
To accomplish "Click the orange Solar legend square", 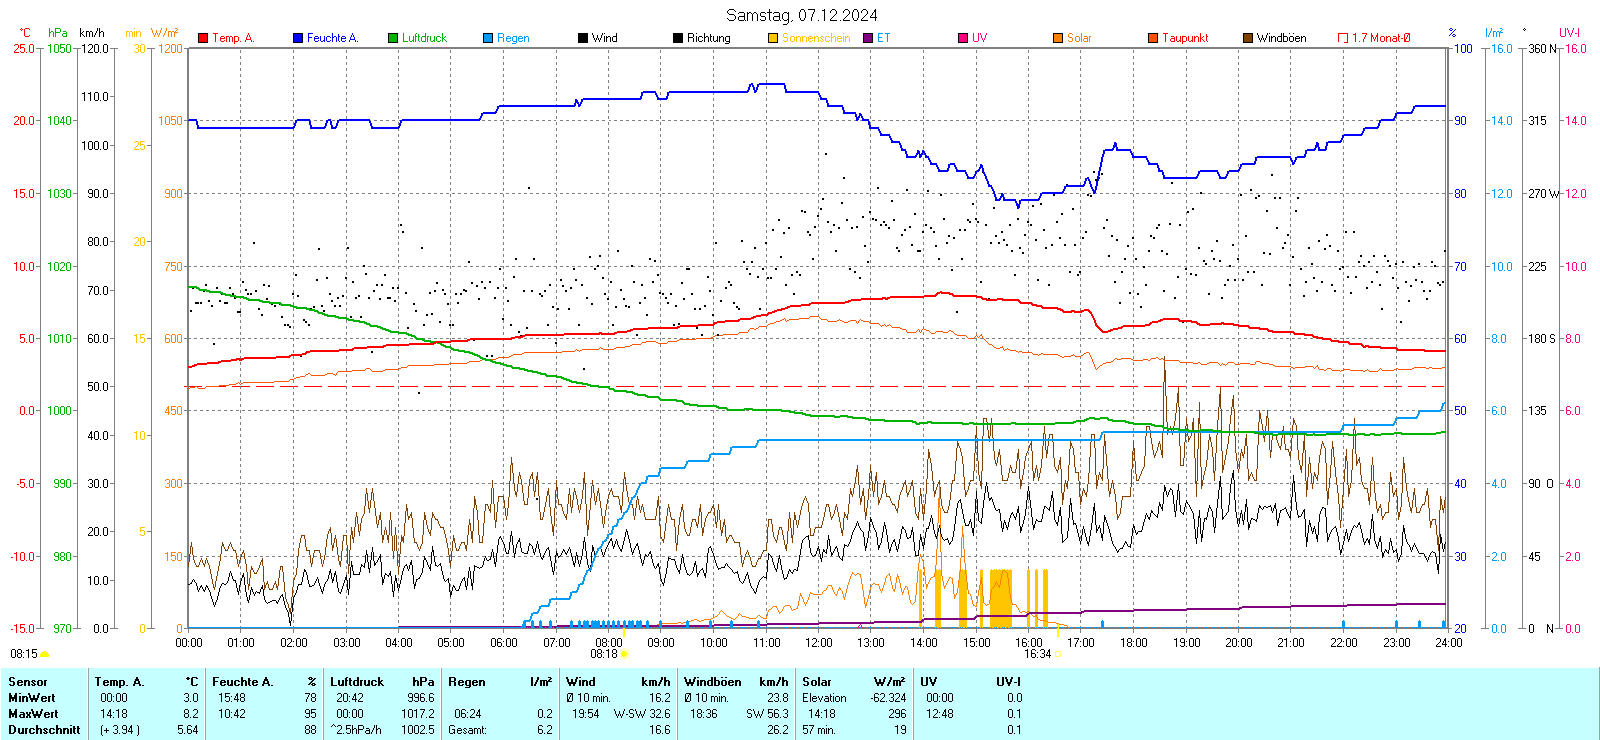I will tap(1058, 38).
